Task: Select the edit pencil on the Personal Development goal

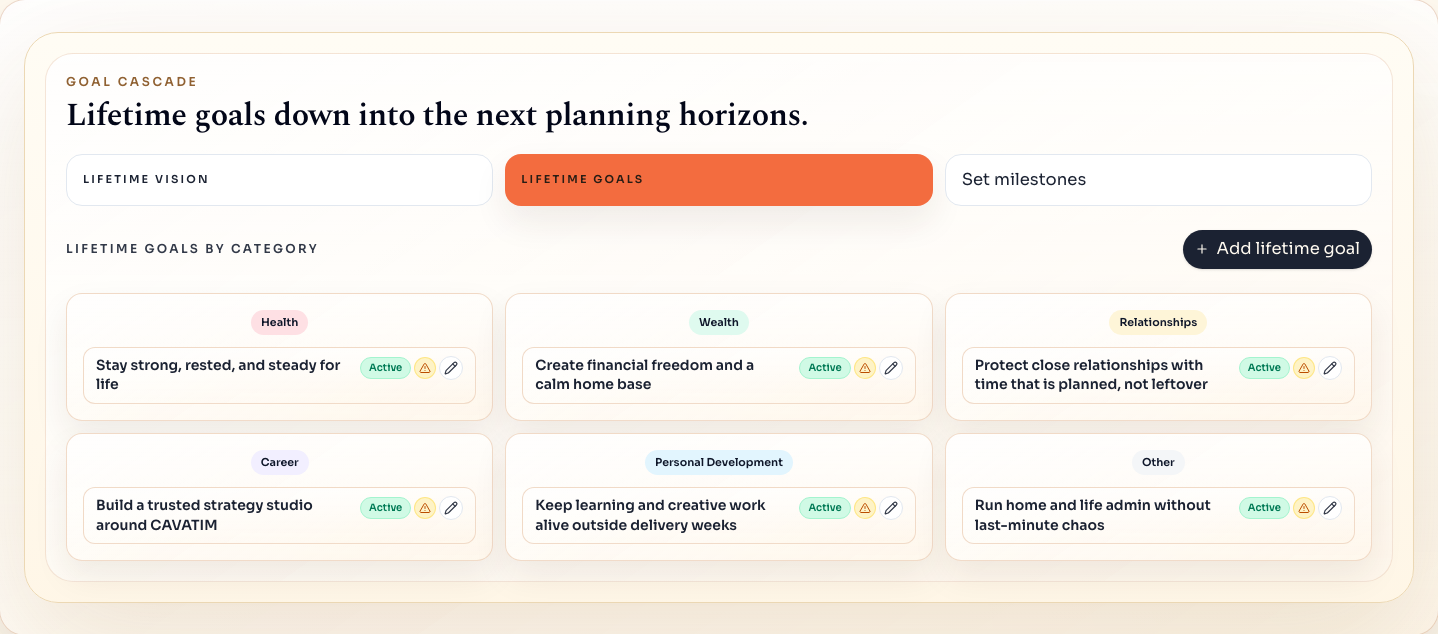Action: point(891,508)
